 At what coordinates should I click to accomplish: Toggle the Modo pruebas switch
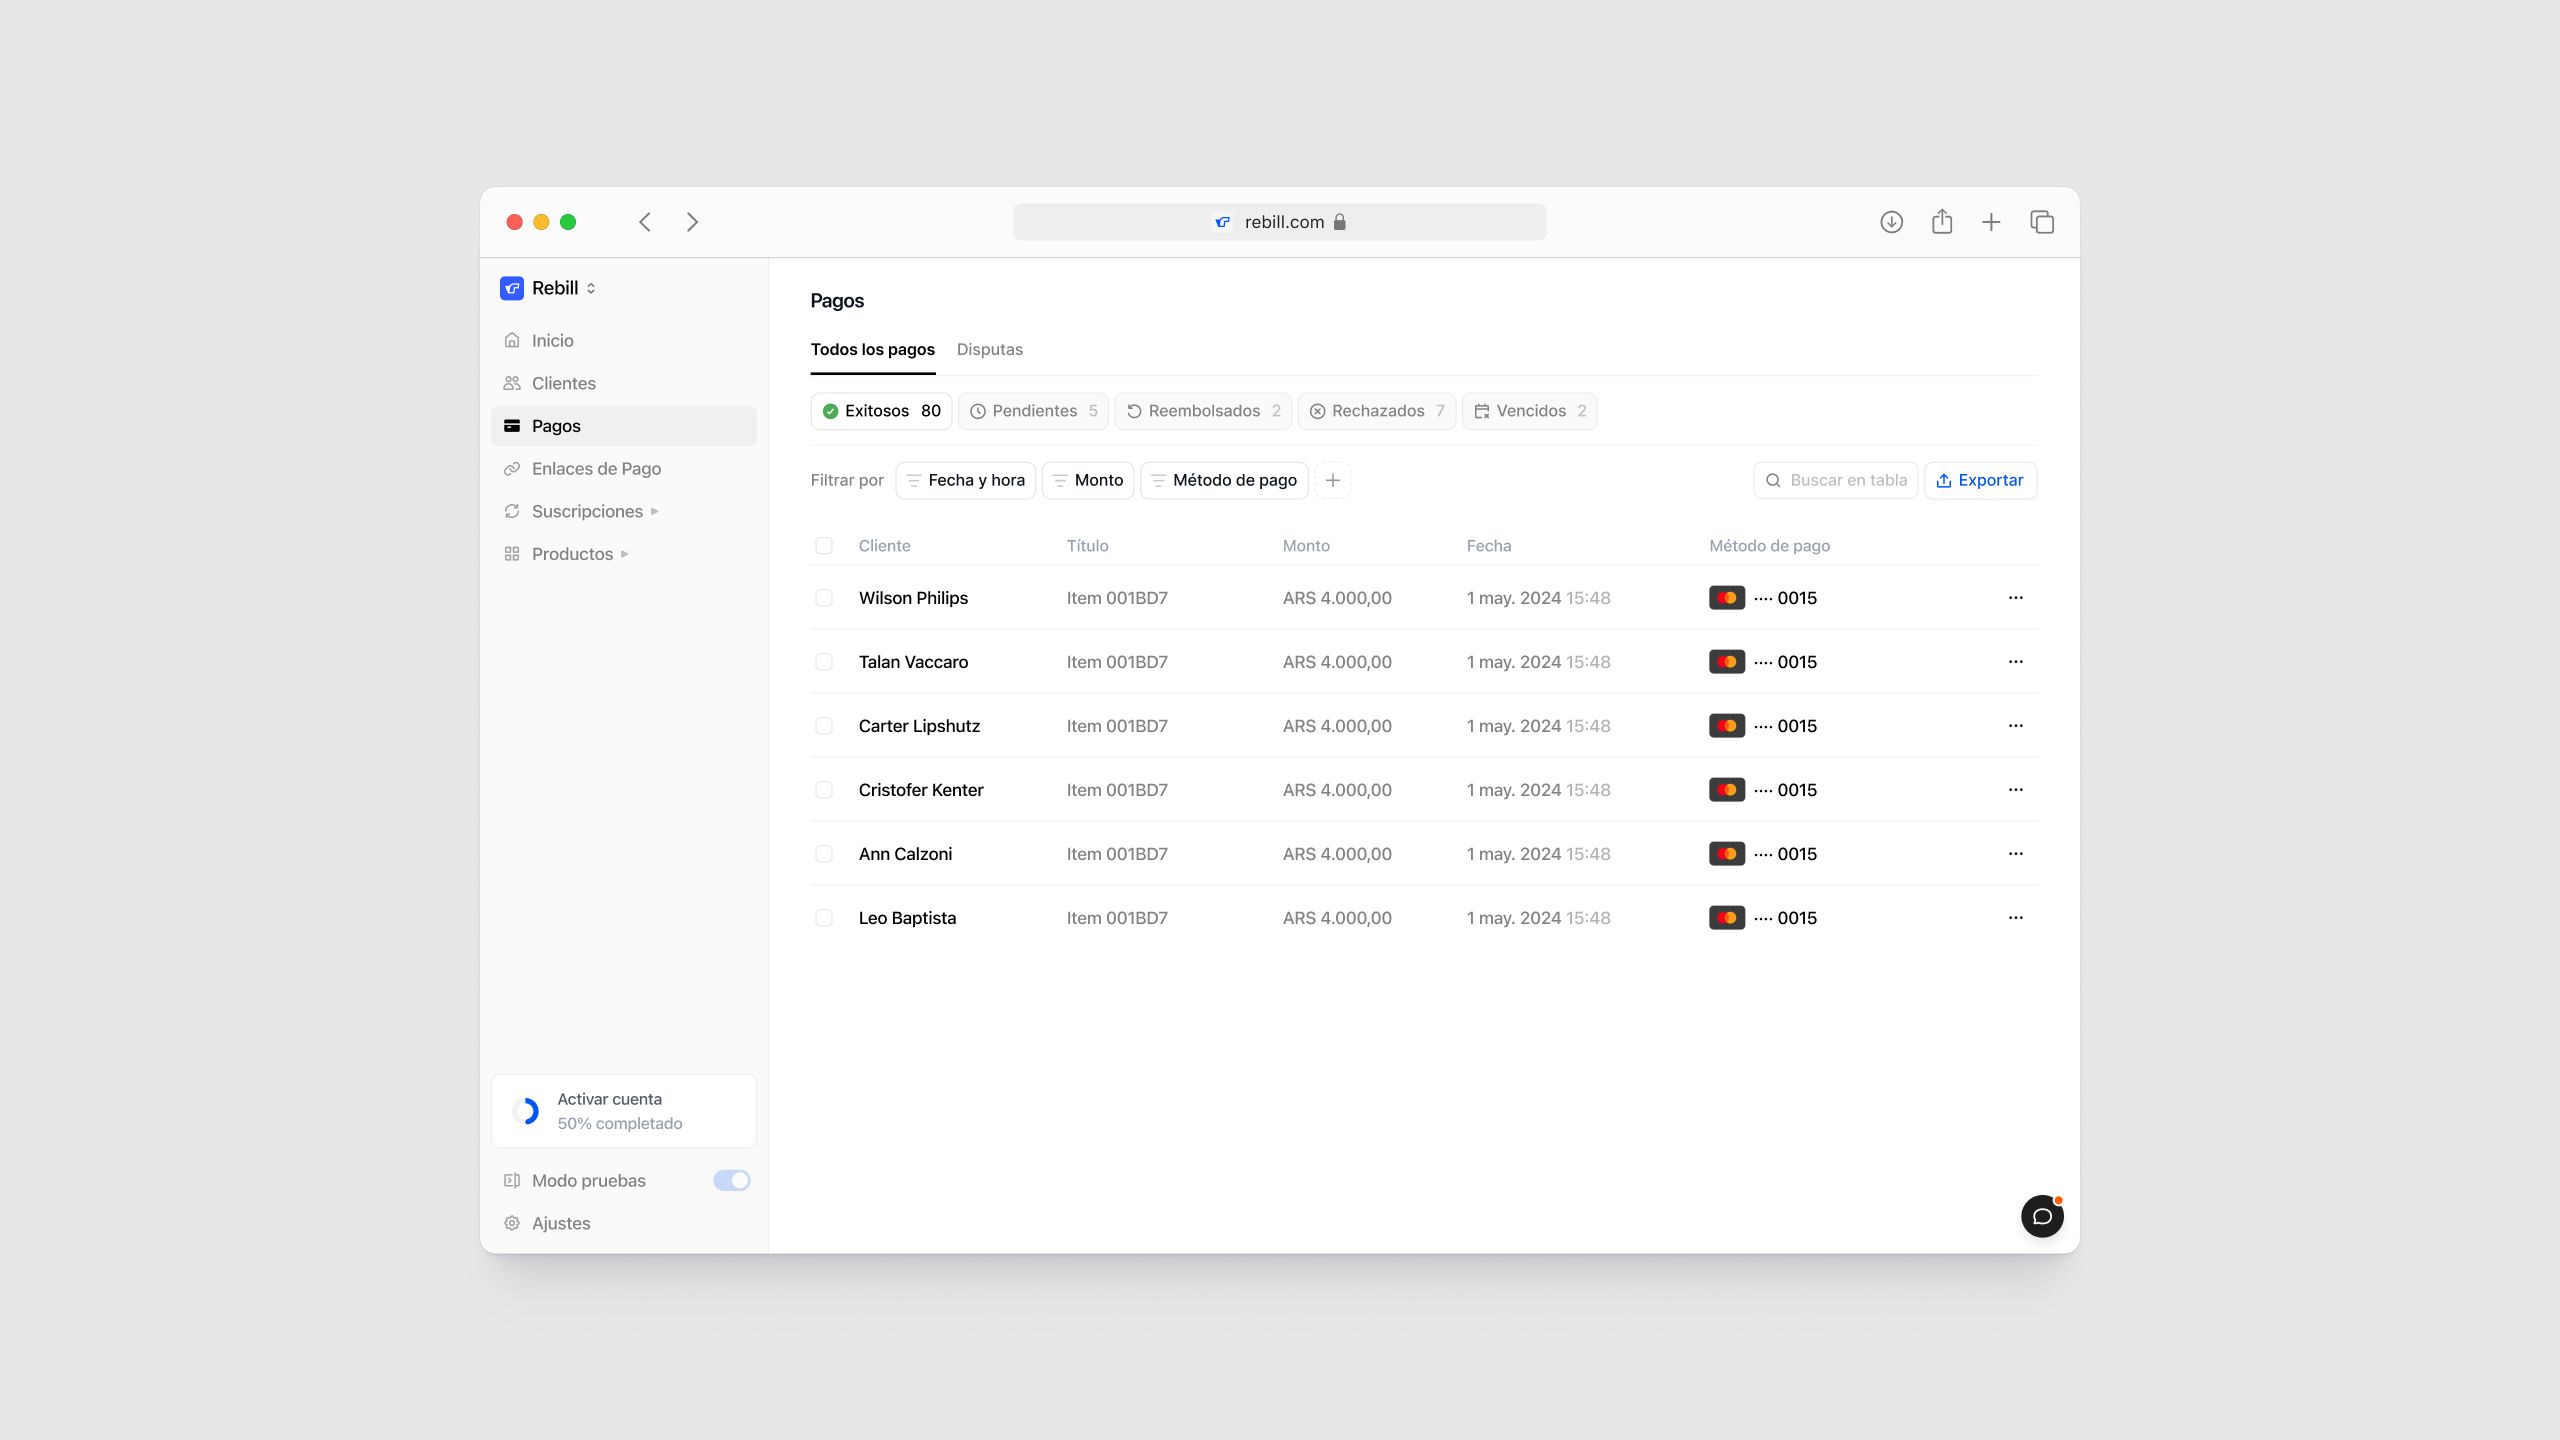[x=731, y=1180]
